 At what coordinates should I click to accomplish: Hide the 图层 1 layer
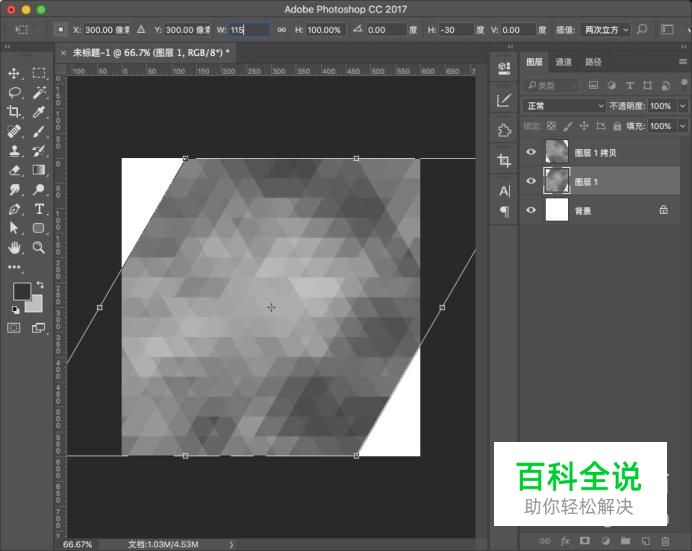click(x=531, y=181)
